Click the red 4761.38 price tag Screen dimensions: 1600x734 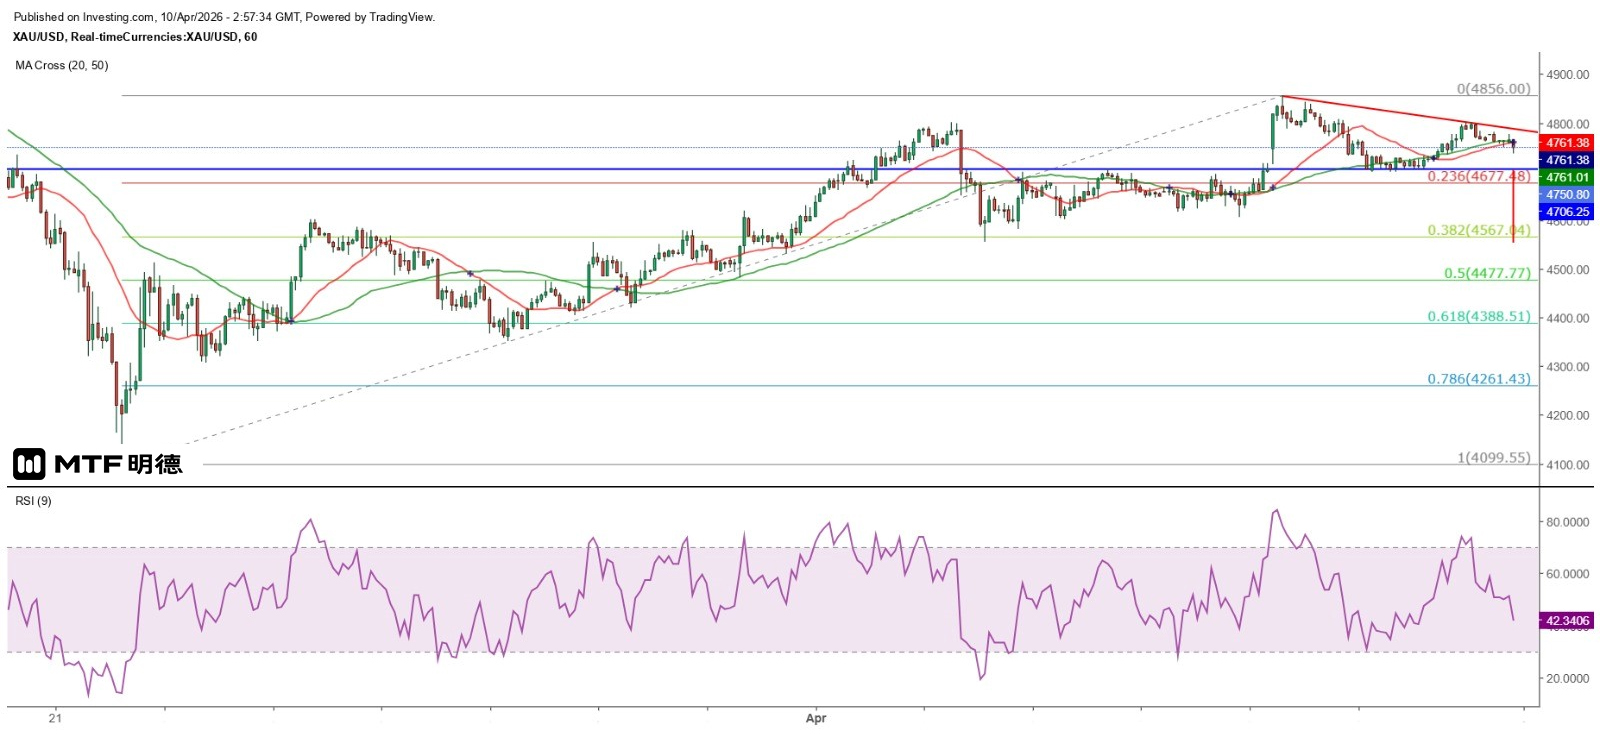(1566, 143)
